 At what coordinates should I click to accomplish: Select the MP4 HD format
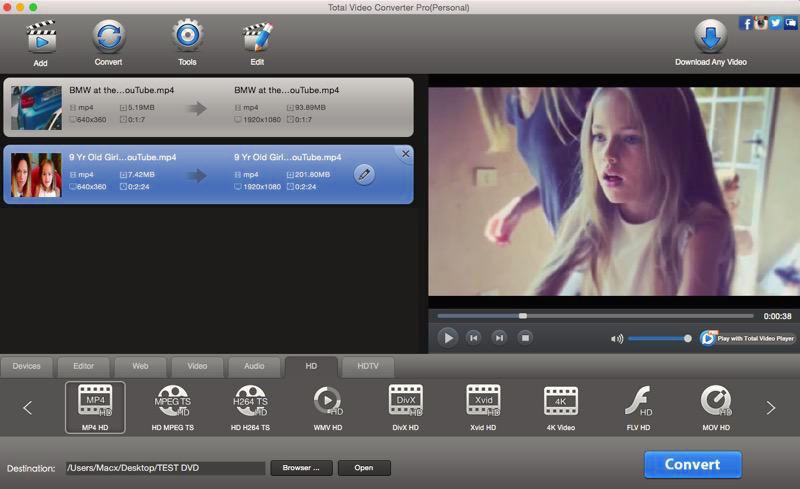coord(95,407)
